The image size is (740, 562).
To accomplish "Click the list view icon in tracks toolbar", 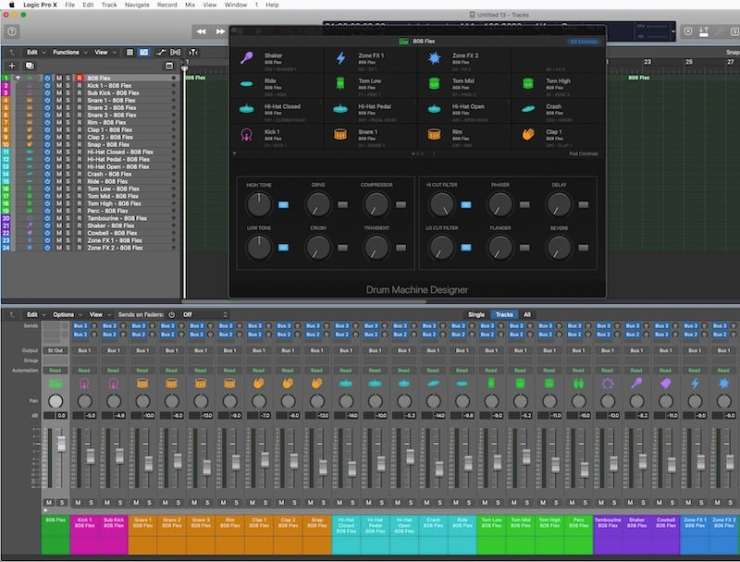I will tap(130, 52).
